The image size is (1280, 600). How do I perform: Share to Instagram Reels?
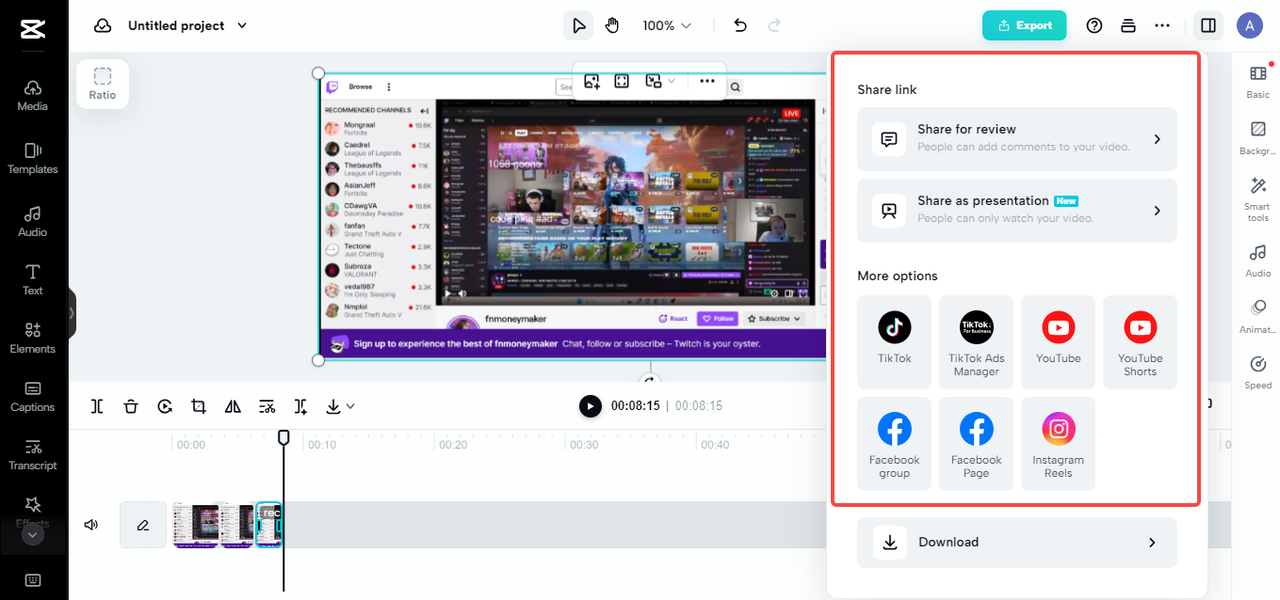click(1058, 444)
